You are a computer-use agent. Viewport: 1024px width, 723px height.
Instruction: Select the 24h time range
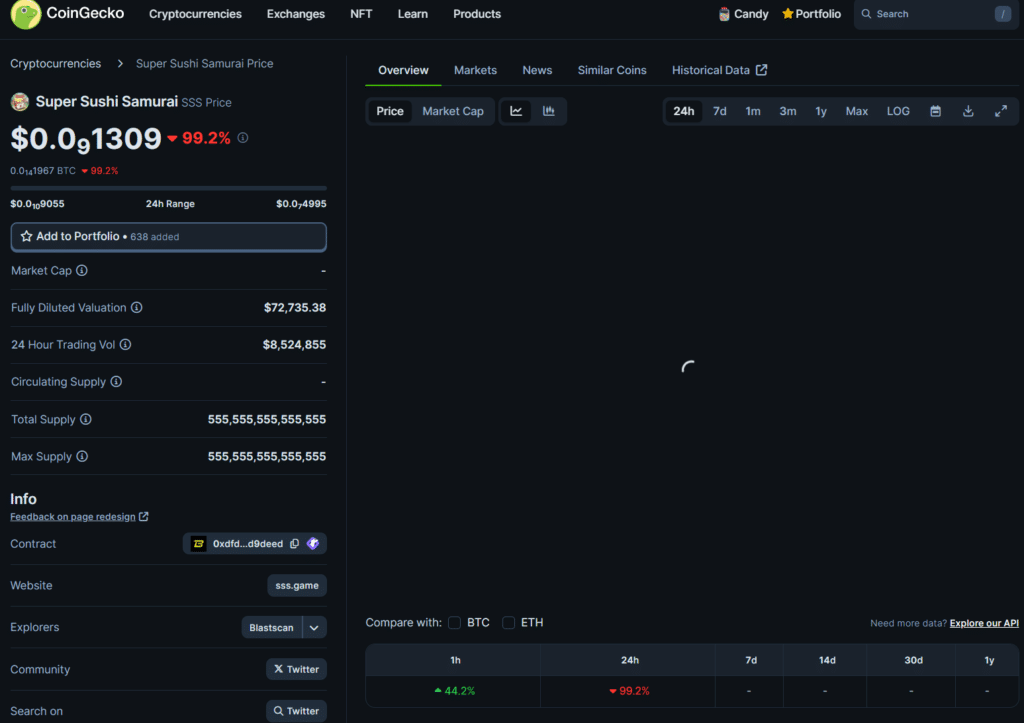coord(684,111)
